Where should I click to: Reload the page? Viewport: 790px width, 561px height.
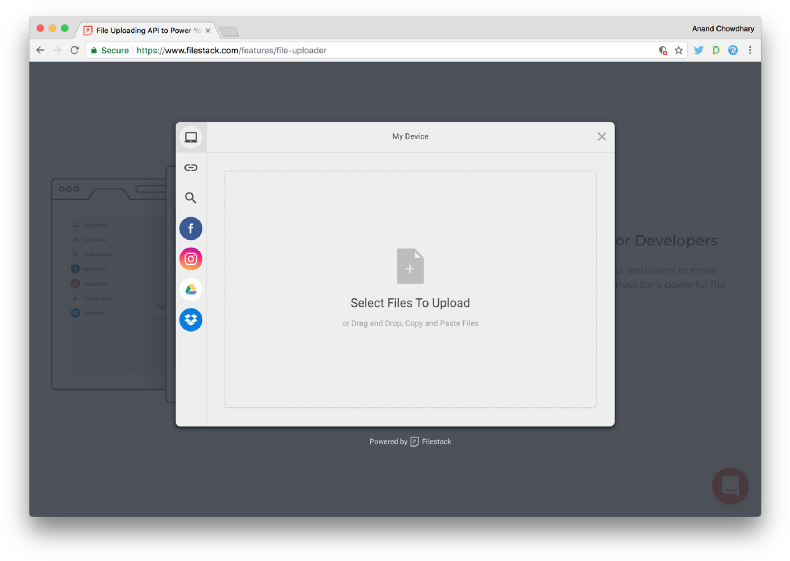[x=74, y=50]
